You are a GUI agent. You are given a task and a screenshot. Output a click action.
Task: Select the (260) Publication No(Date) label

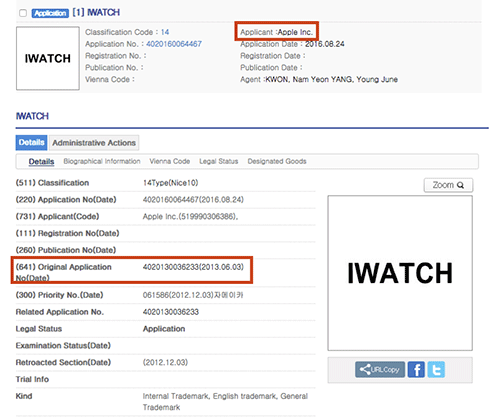pyautogui.click(x=66, y=250)
